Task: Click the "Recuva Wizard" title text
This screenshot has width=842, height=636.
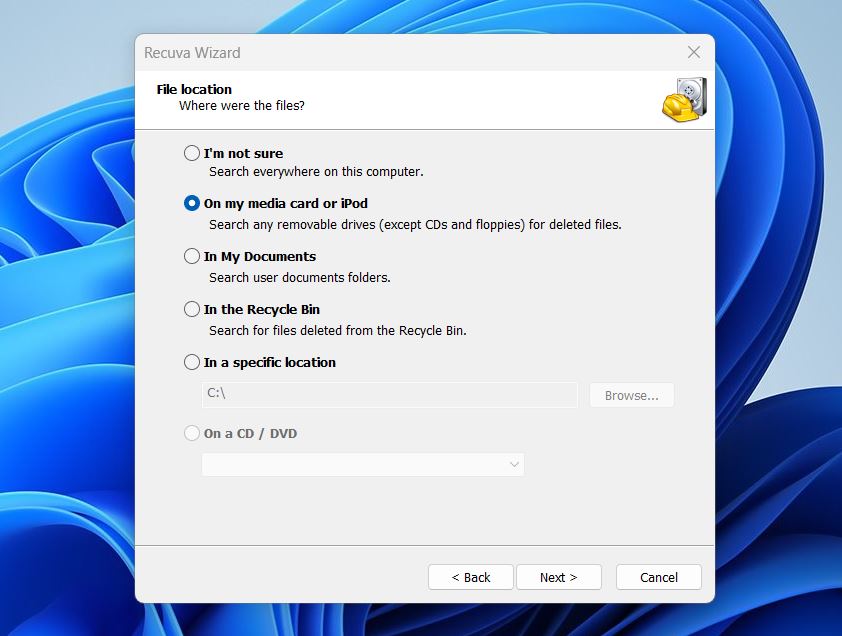Action: click(192, 53)
